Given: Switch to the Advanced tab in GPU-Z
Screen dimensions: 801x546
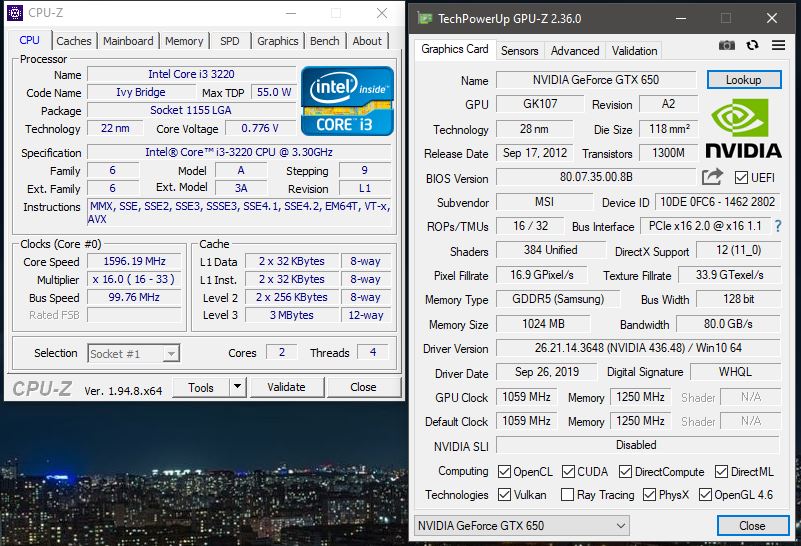Looking at the screenshot, I should point(575,51).
